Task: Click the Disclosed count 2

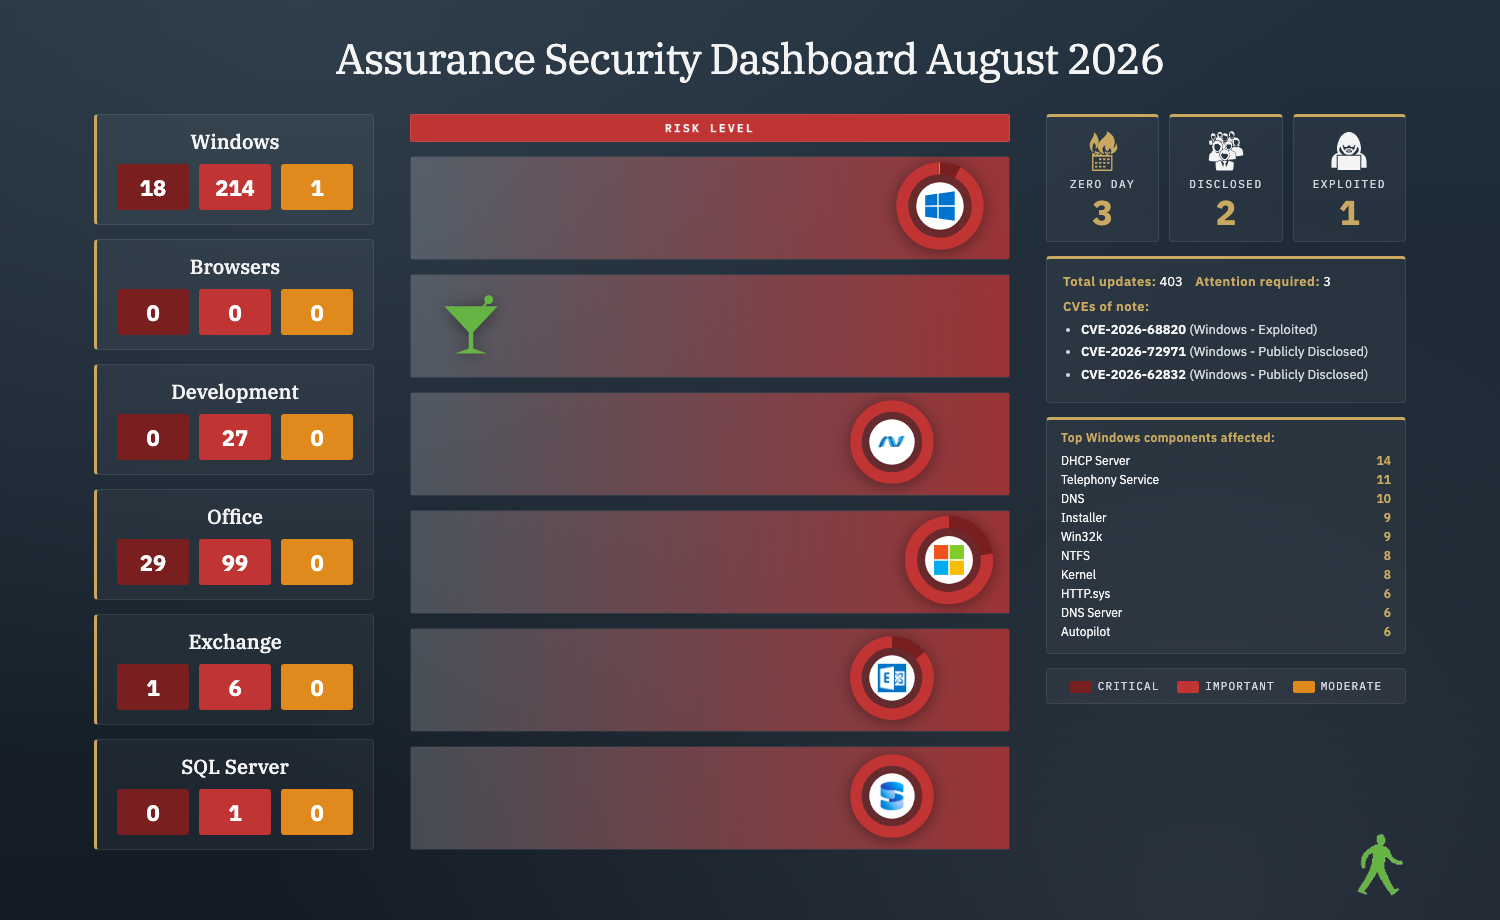Action: (x=1225, y=213)
